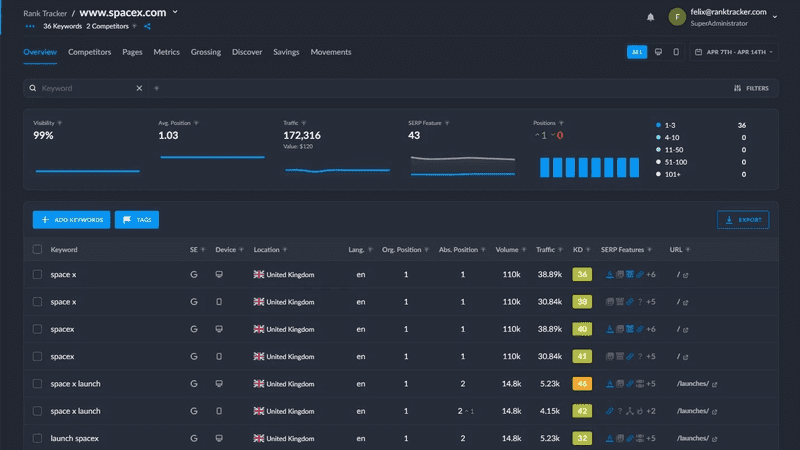Open the Apr 7th - Apr 14th date picker
The height and width of the screenshot is (450, 800).
(734, 52)
